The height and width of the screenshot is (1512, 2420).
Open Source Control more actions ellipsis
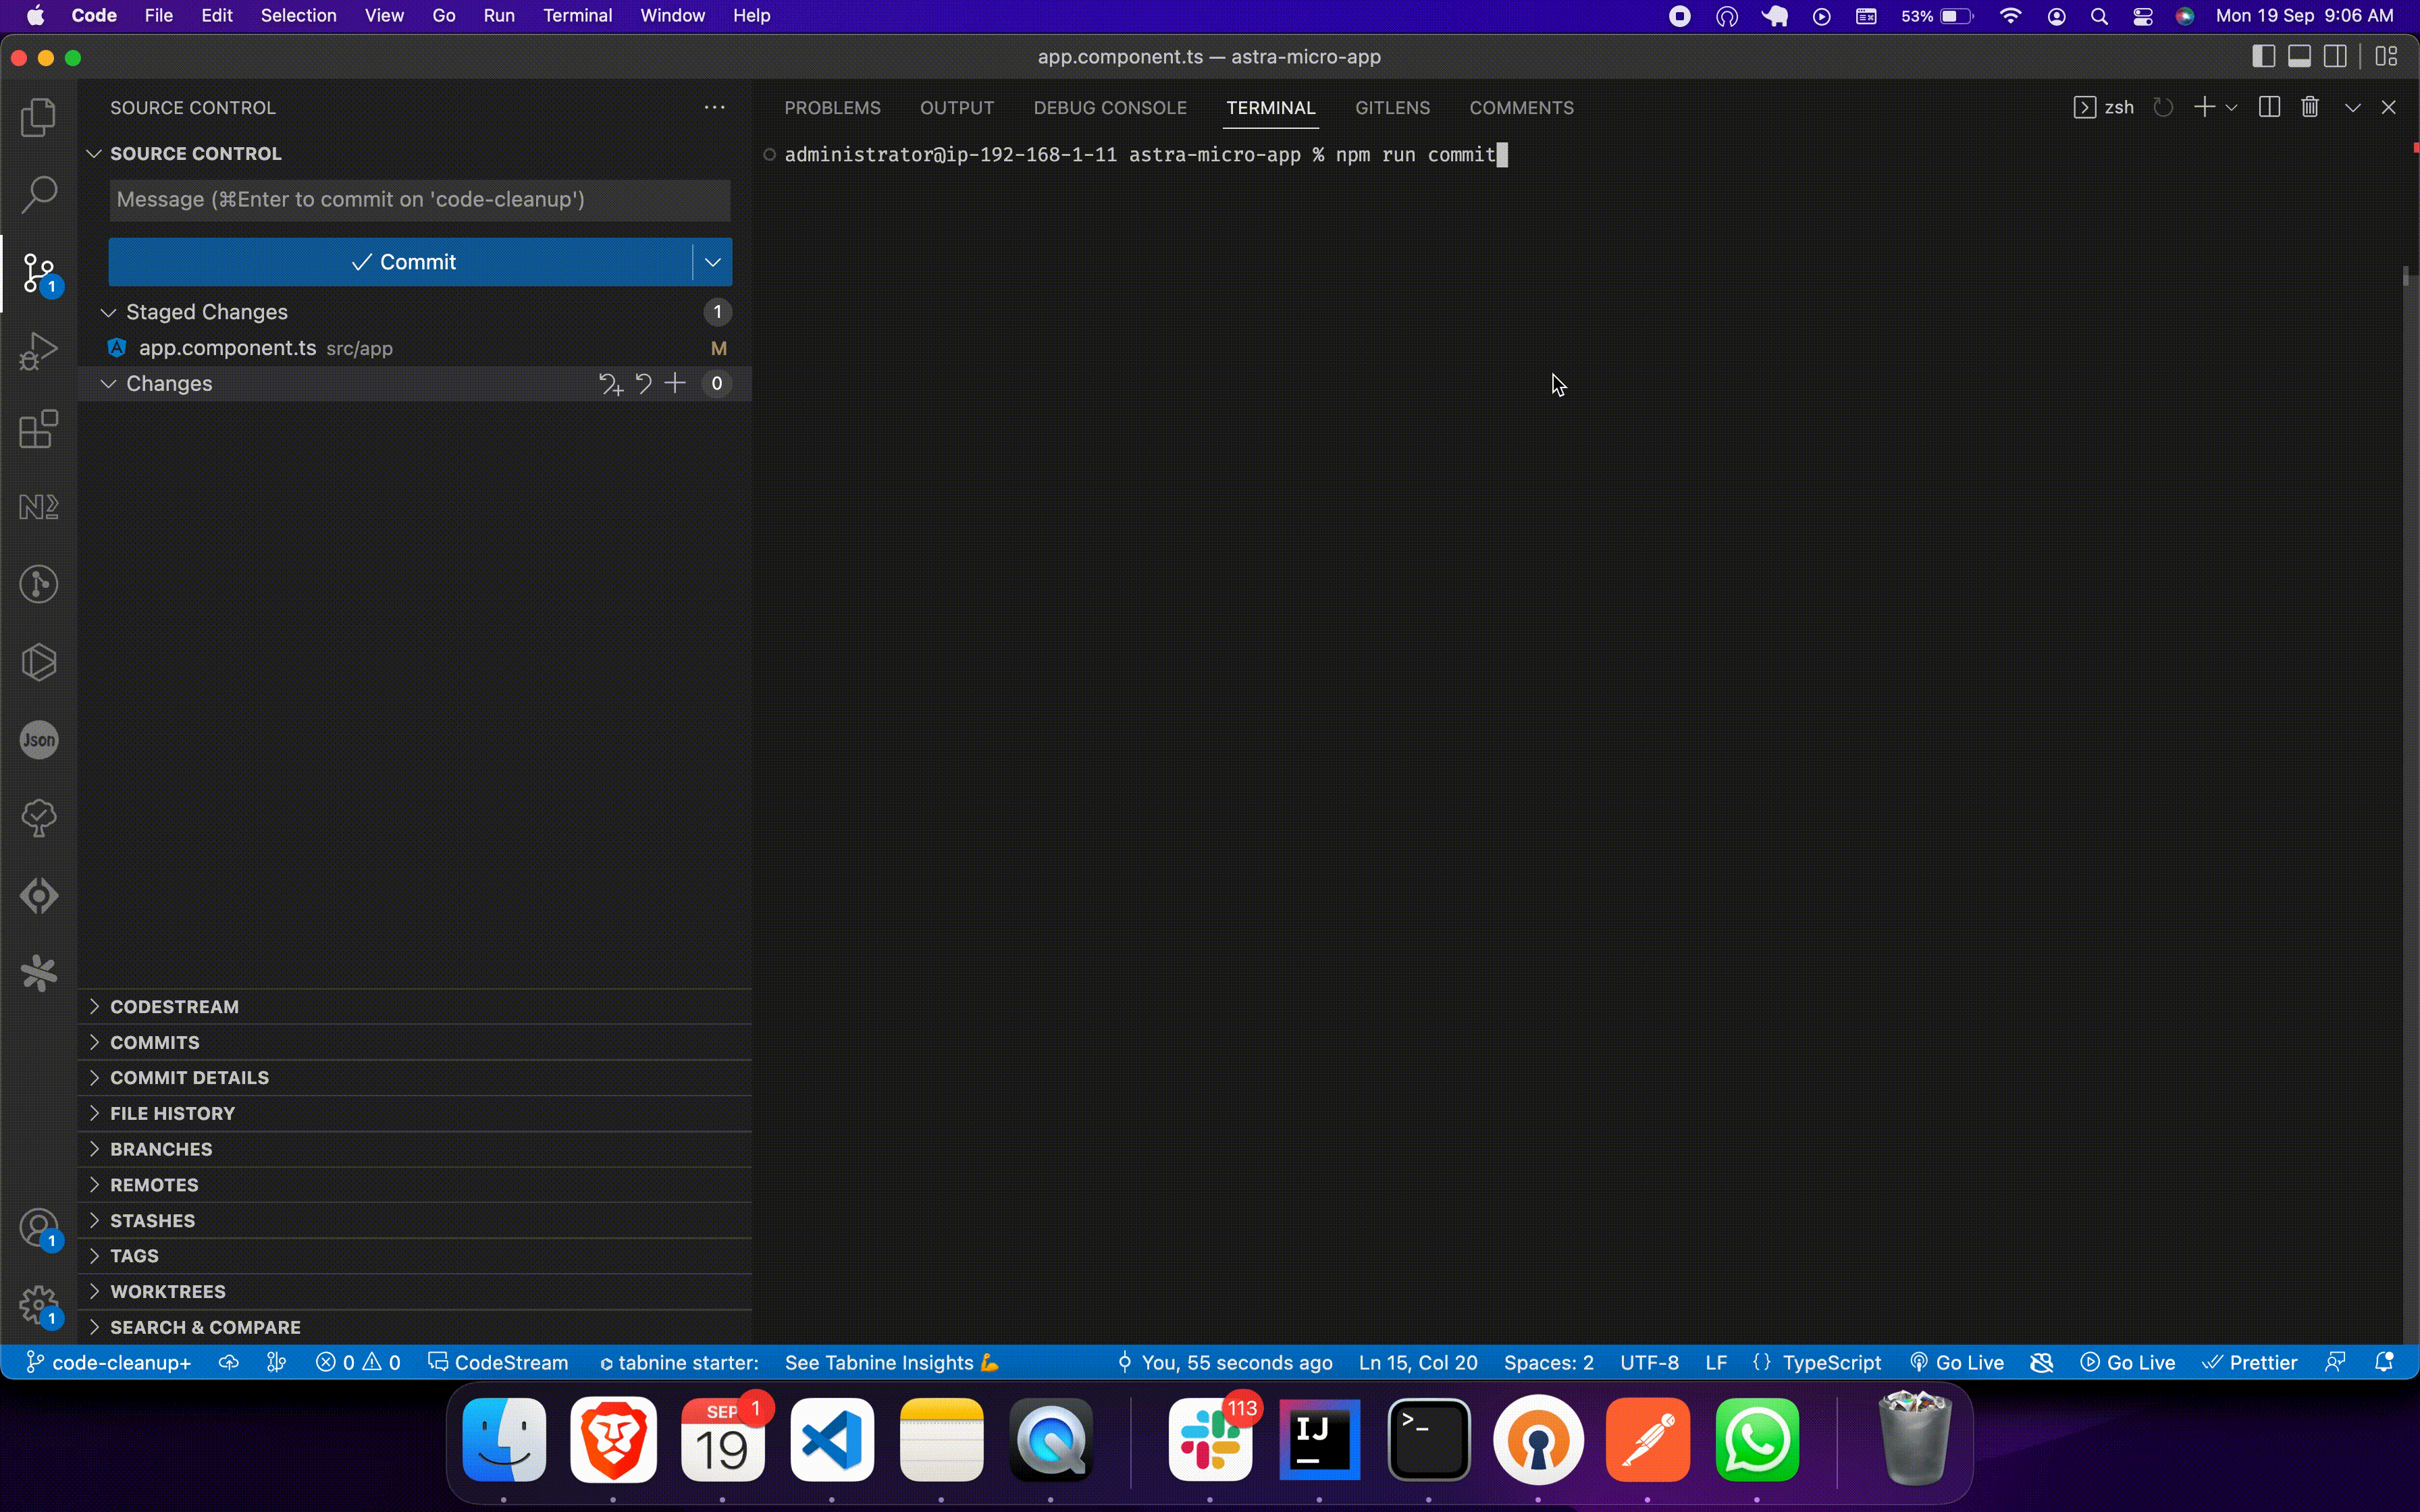pos(714,107)
